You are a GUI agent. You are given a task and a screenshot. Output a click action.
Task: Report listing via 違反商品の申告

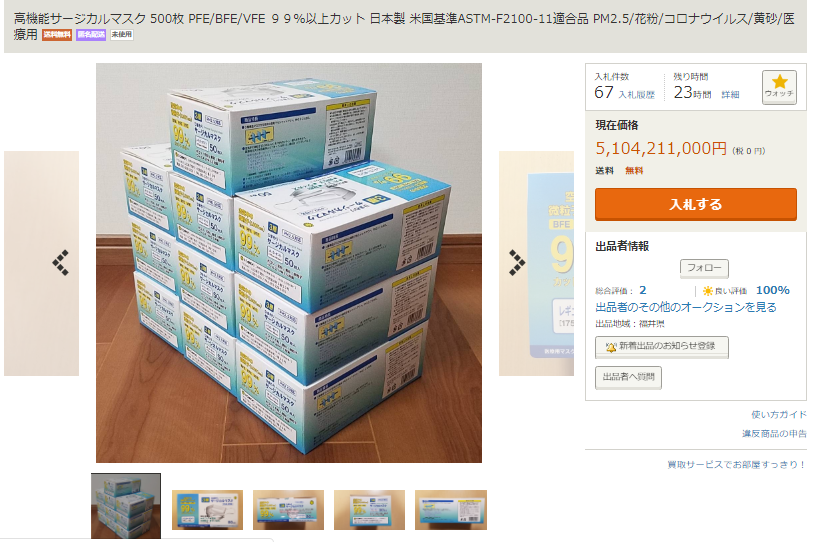[x=774, y=433]
